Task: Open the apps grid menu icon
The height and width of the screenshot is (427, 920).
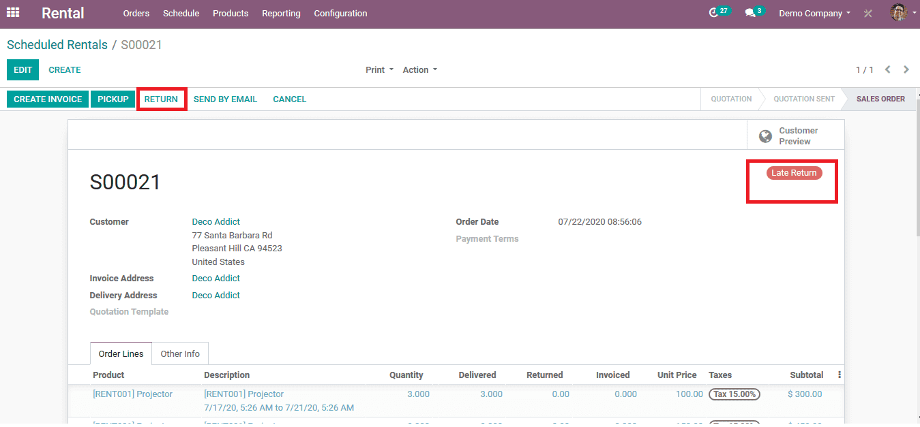Action: pyautogui.click(x=14, y=14)
